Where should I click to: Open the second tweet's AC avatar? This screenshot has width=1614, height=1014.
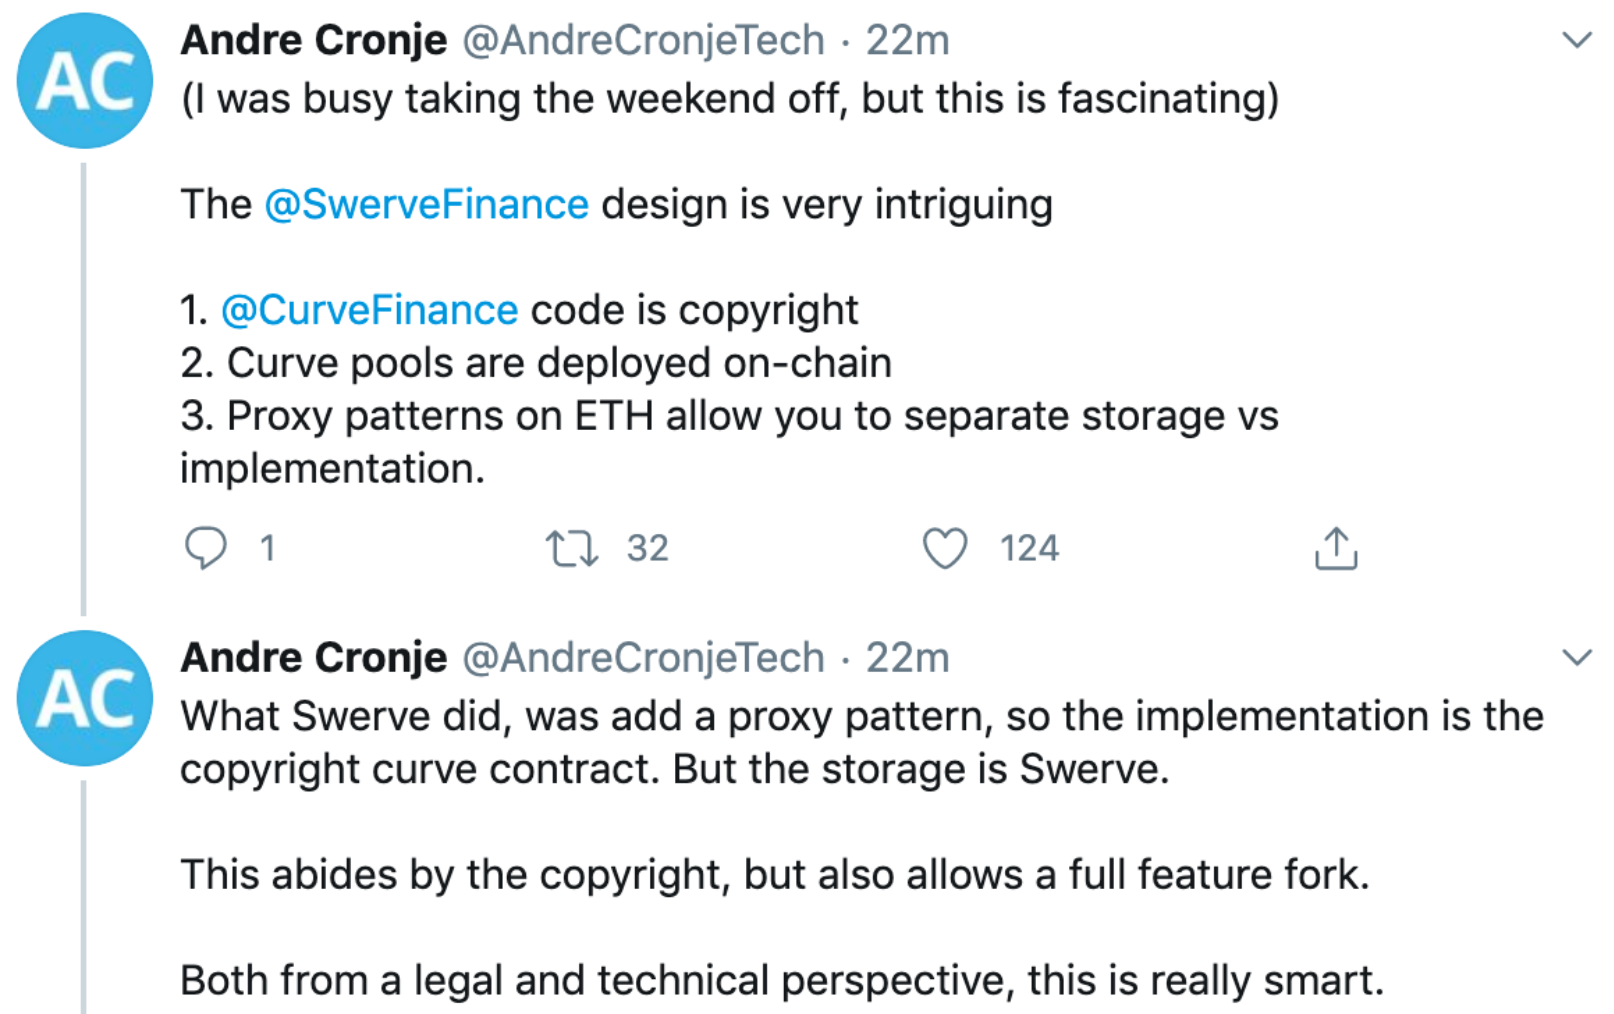tap(85, 698)
